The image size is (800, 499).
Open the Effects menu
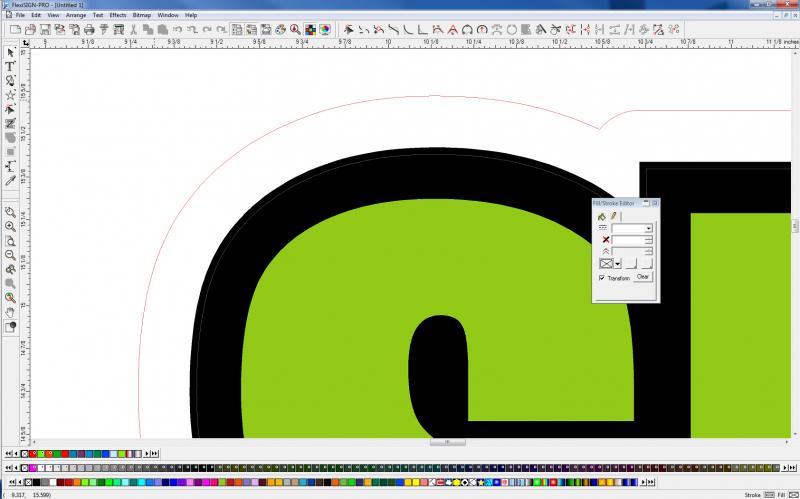click(118, 15)
